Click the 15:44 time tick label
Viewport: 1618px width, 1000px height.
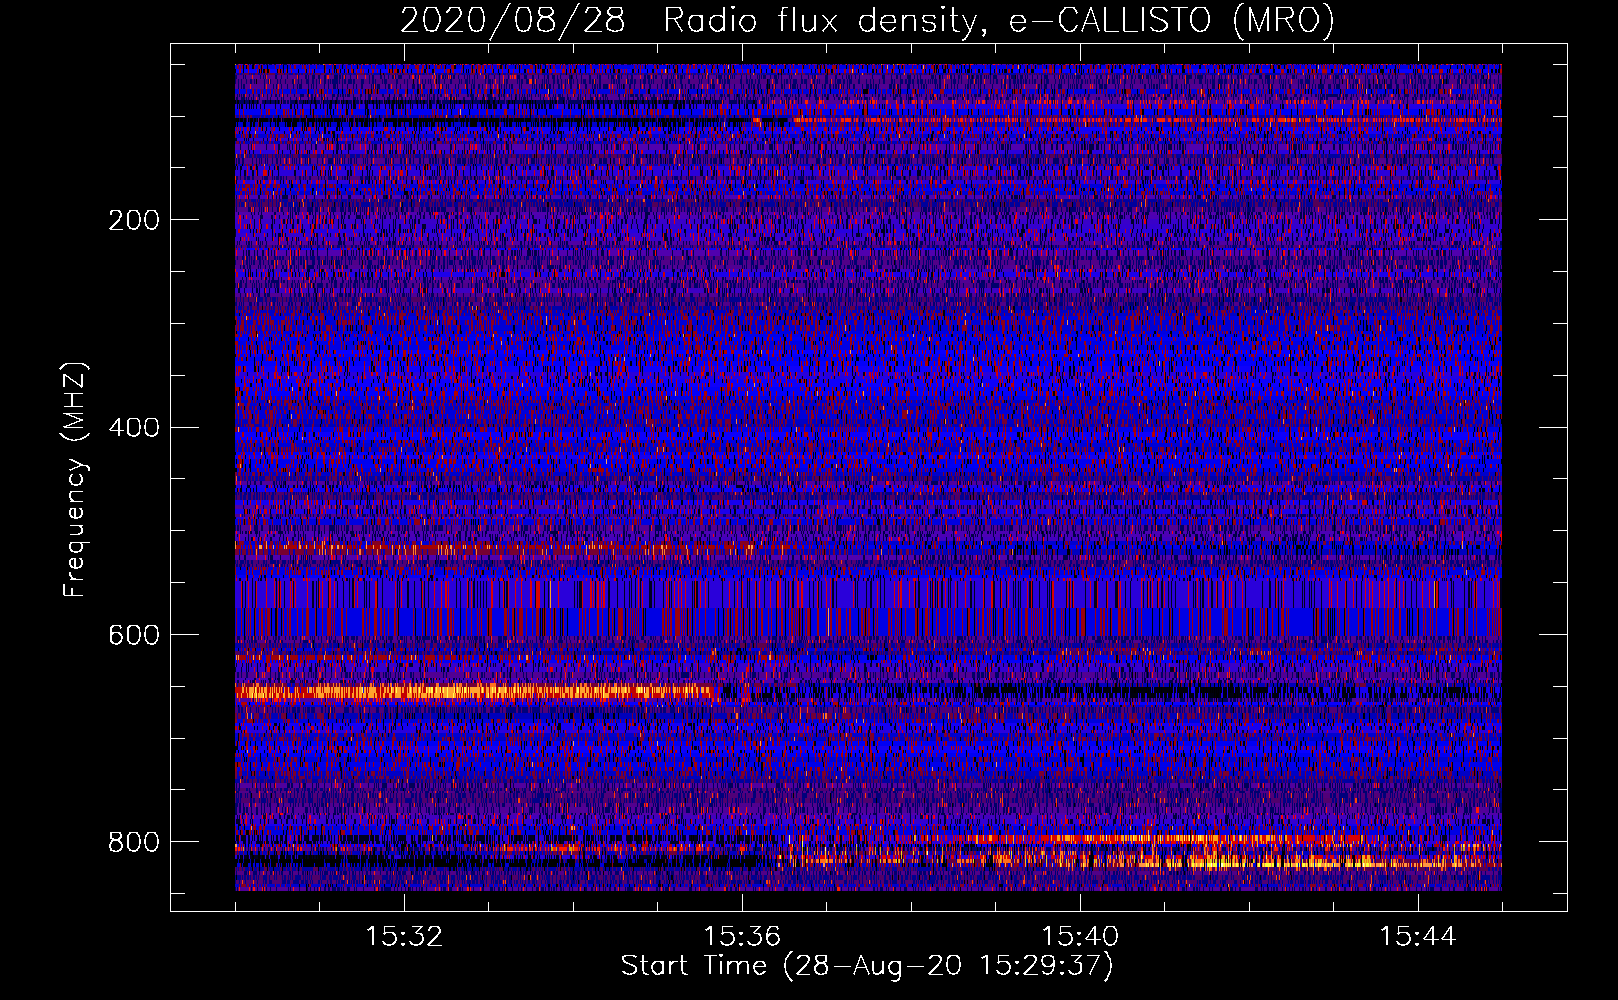[x=1418, y=937]
